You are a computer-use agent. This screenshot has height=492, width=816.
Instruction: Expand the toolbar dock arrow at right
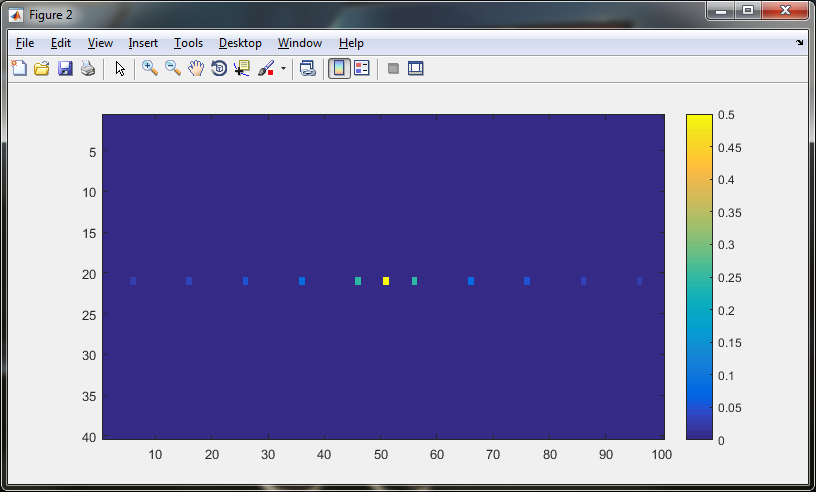(799, 43)
